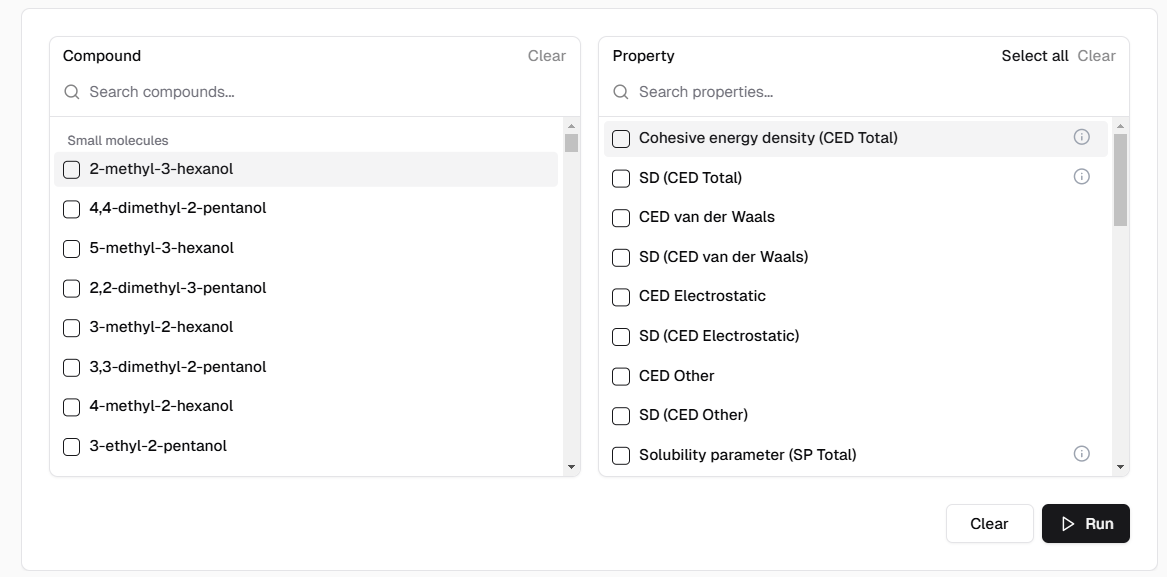Click the compound search magnifier icon
Screen dimensions: 1167x577
[72, 92]
